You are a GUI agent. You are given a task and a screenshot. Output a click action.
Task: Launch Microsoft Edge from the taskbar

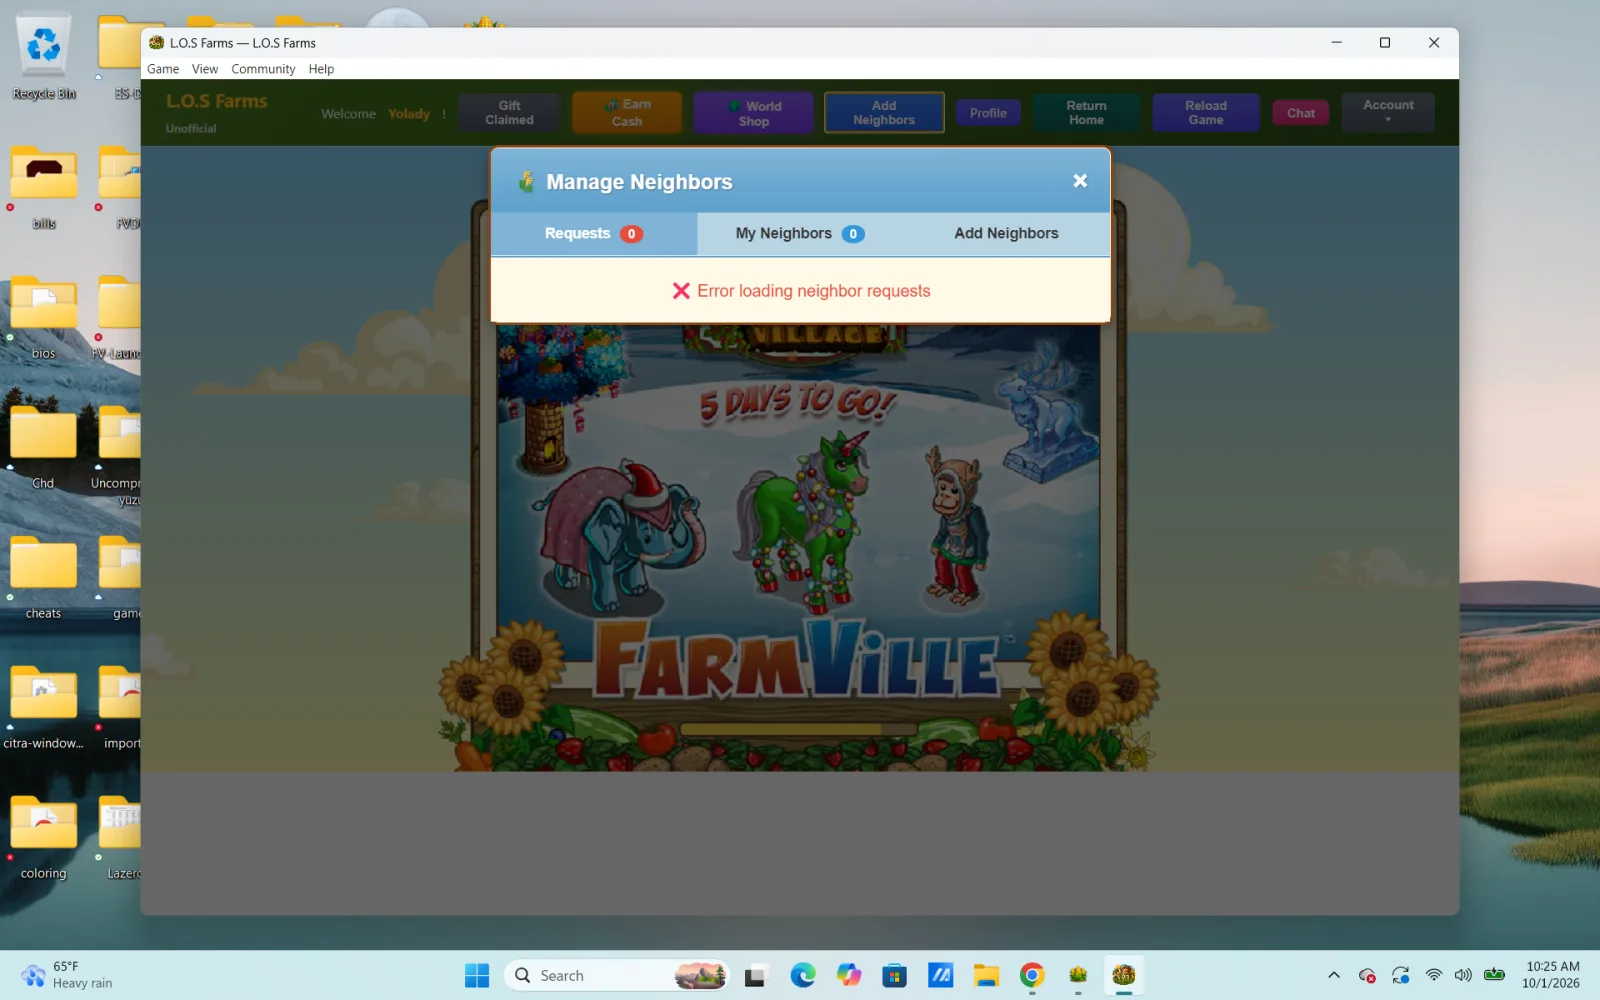[x=803, y=975]
